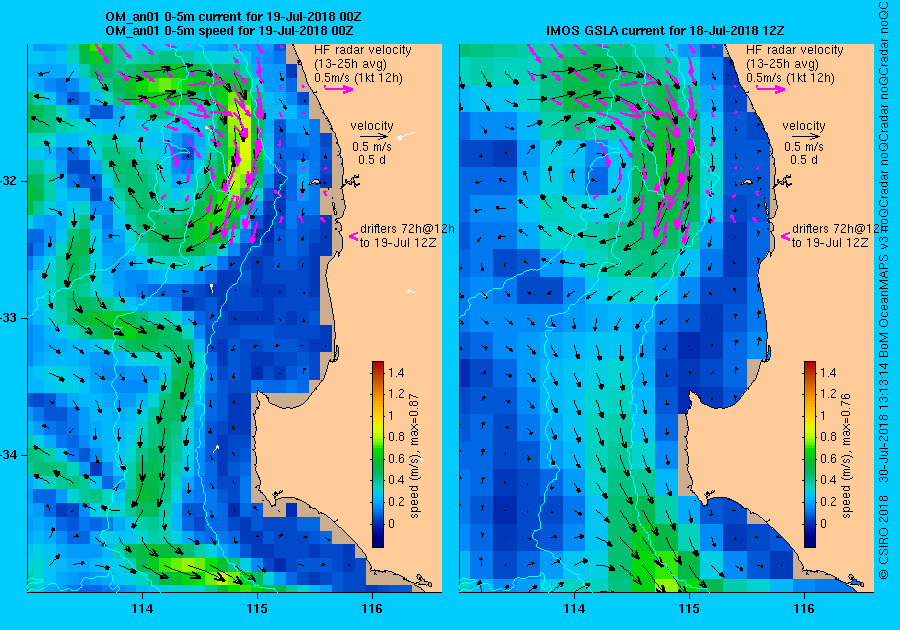Screen dimensions: 900x630
Task: Click the title 'OM_an01 0-5m speed for 19-Jul-2018 00Z'
Action: [x=230, y=30]
